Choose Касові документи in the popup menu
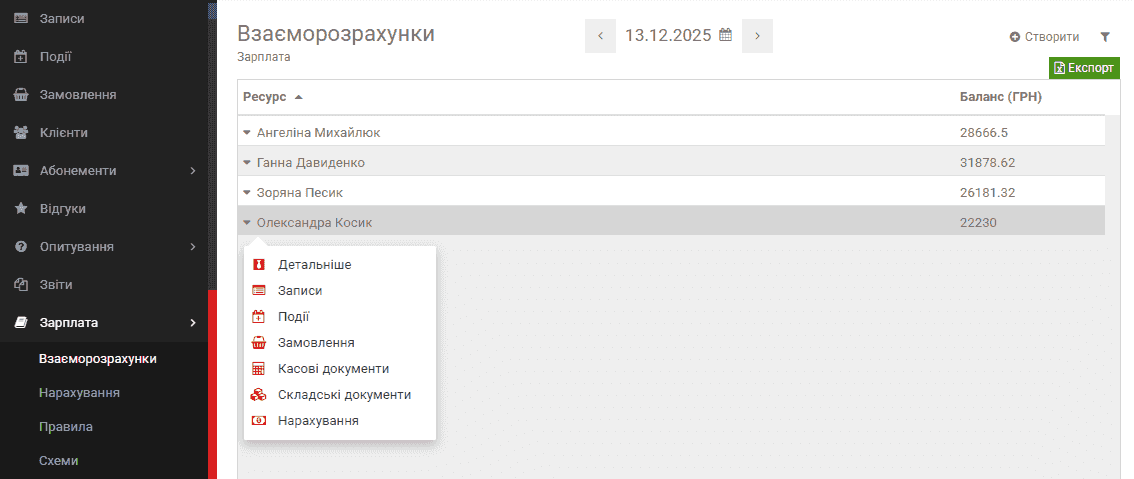The image size is (1134, 479). coord(333,369)
